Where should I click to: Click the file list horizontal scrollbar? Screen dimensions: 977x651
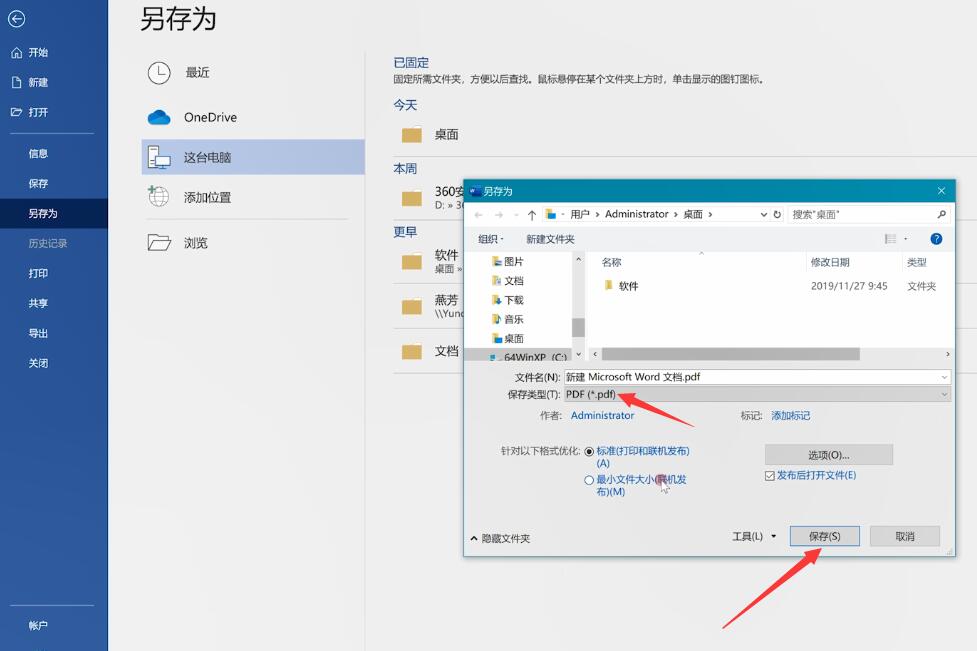click(730, 354)
